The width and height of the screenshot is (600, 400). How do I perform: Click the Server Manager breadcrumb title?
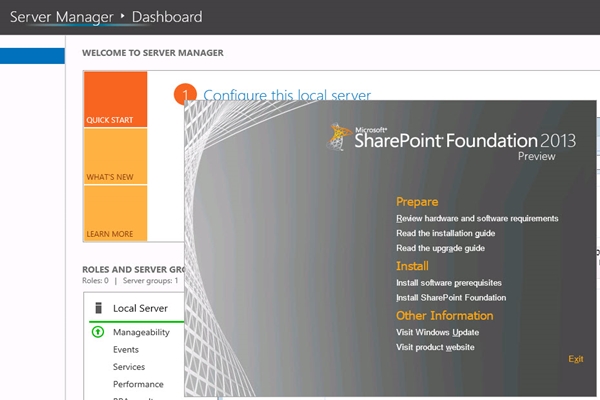click(62, 17)
